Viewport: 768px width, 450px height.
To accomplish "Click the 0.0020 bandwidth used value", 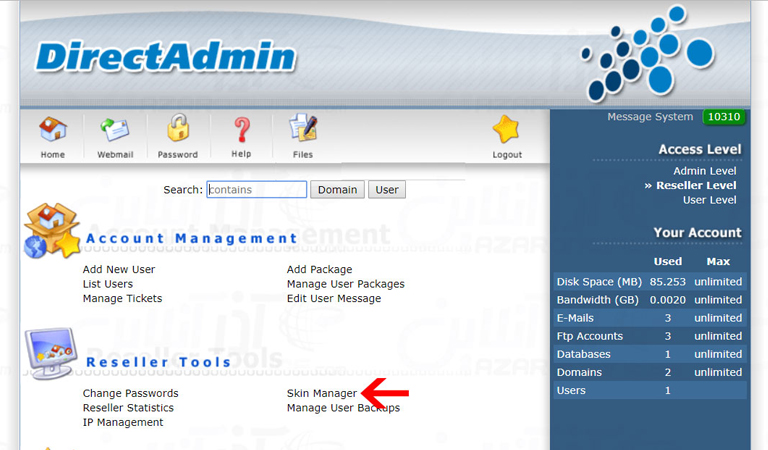I will pyautogui.click(x=668, y=300).
